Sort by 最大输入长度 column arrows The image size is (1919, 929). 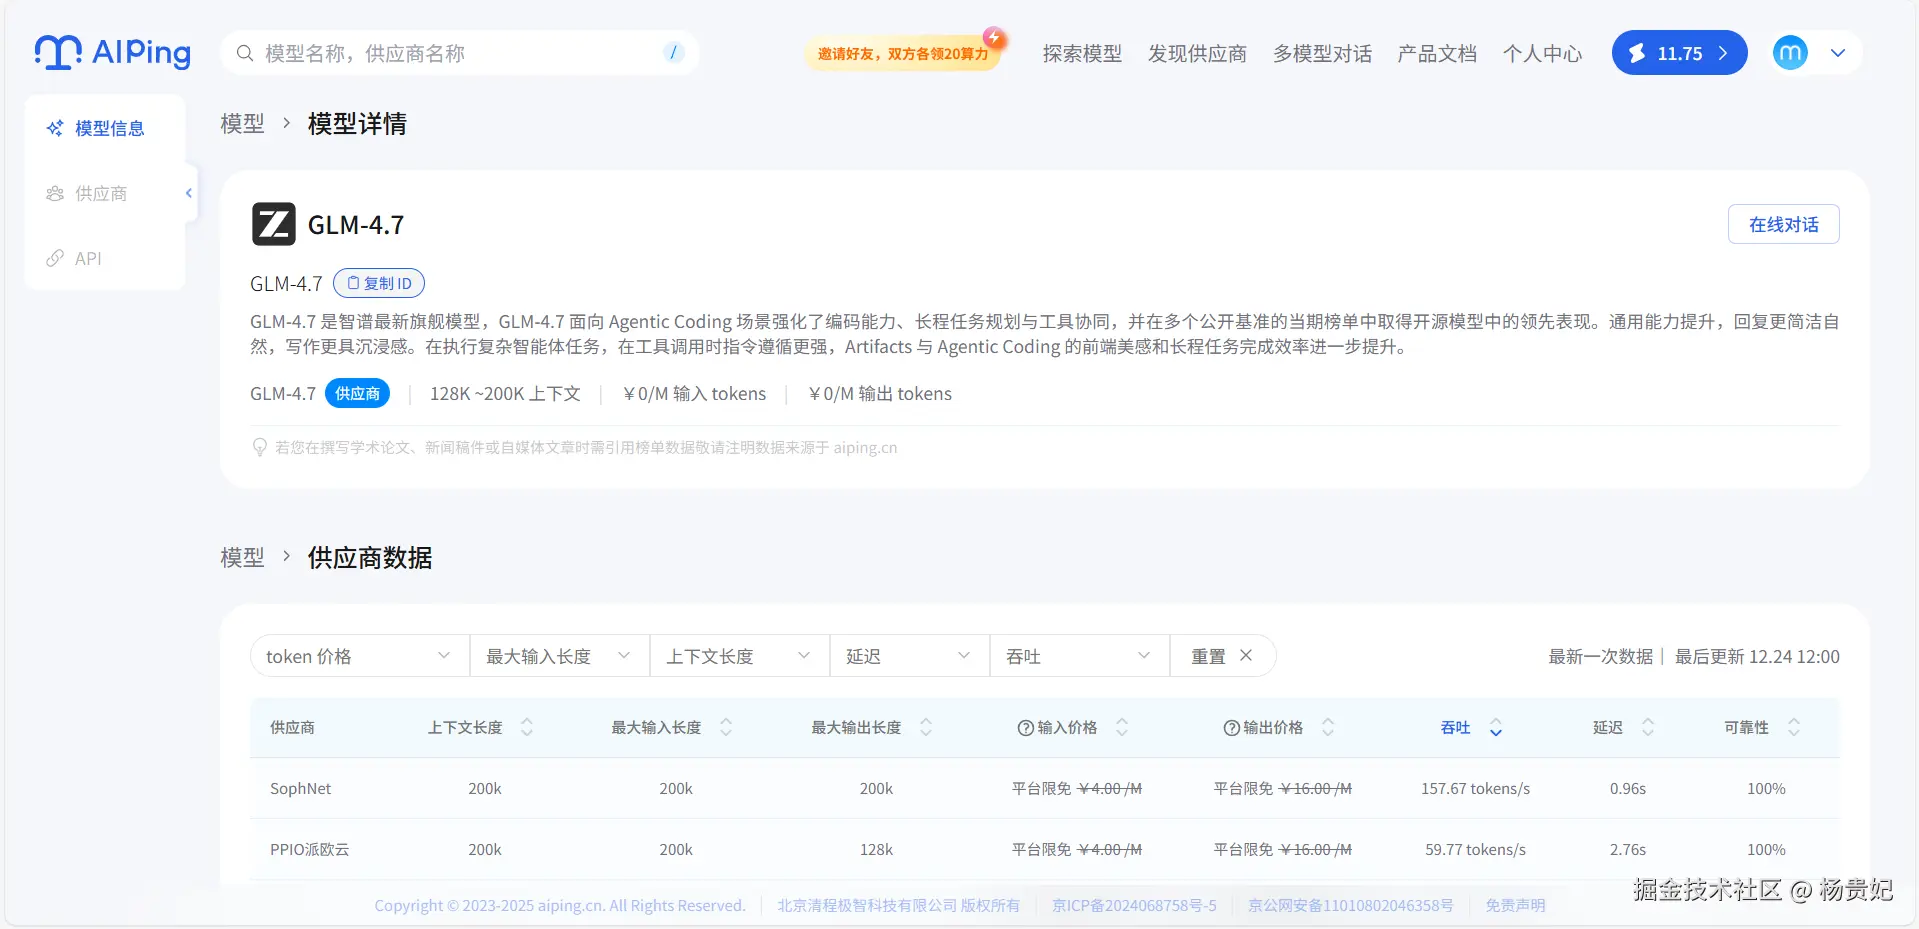coord(726,728)
